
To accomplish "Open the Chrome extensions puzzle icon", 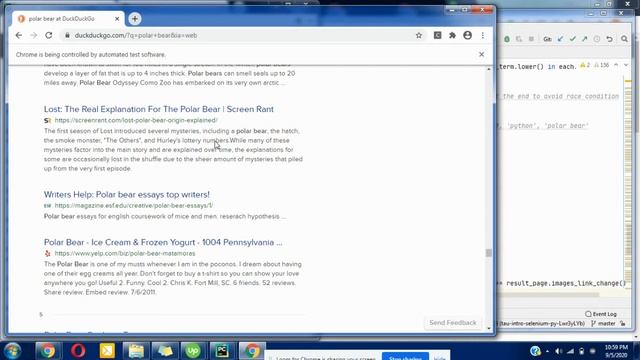I will [452, 36].
